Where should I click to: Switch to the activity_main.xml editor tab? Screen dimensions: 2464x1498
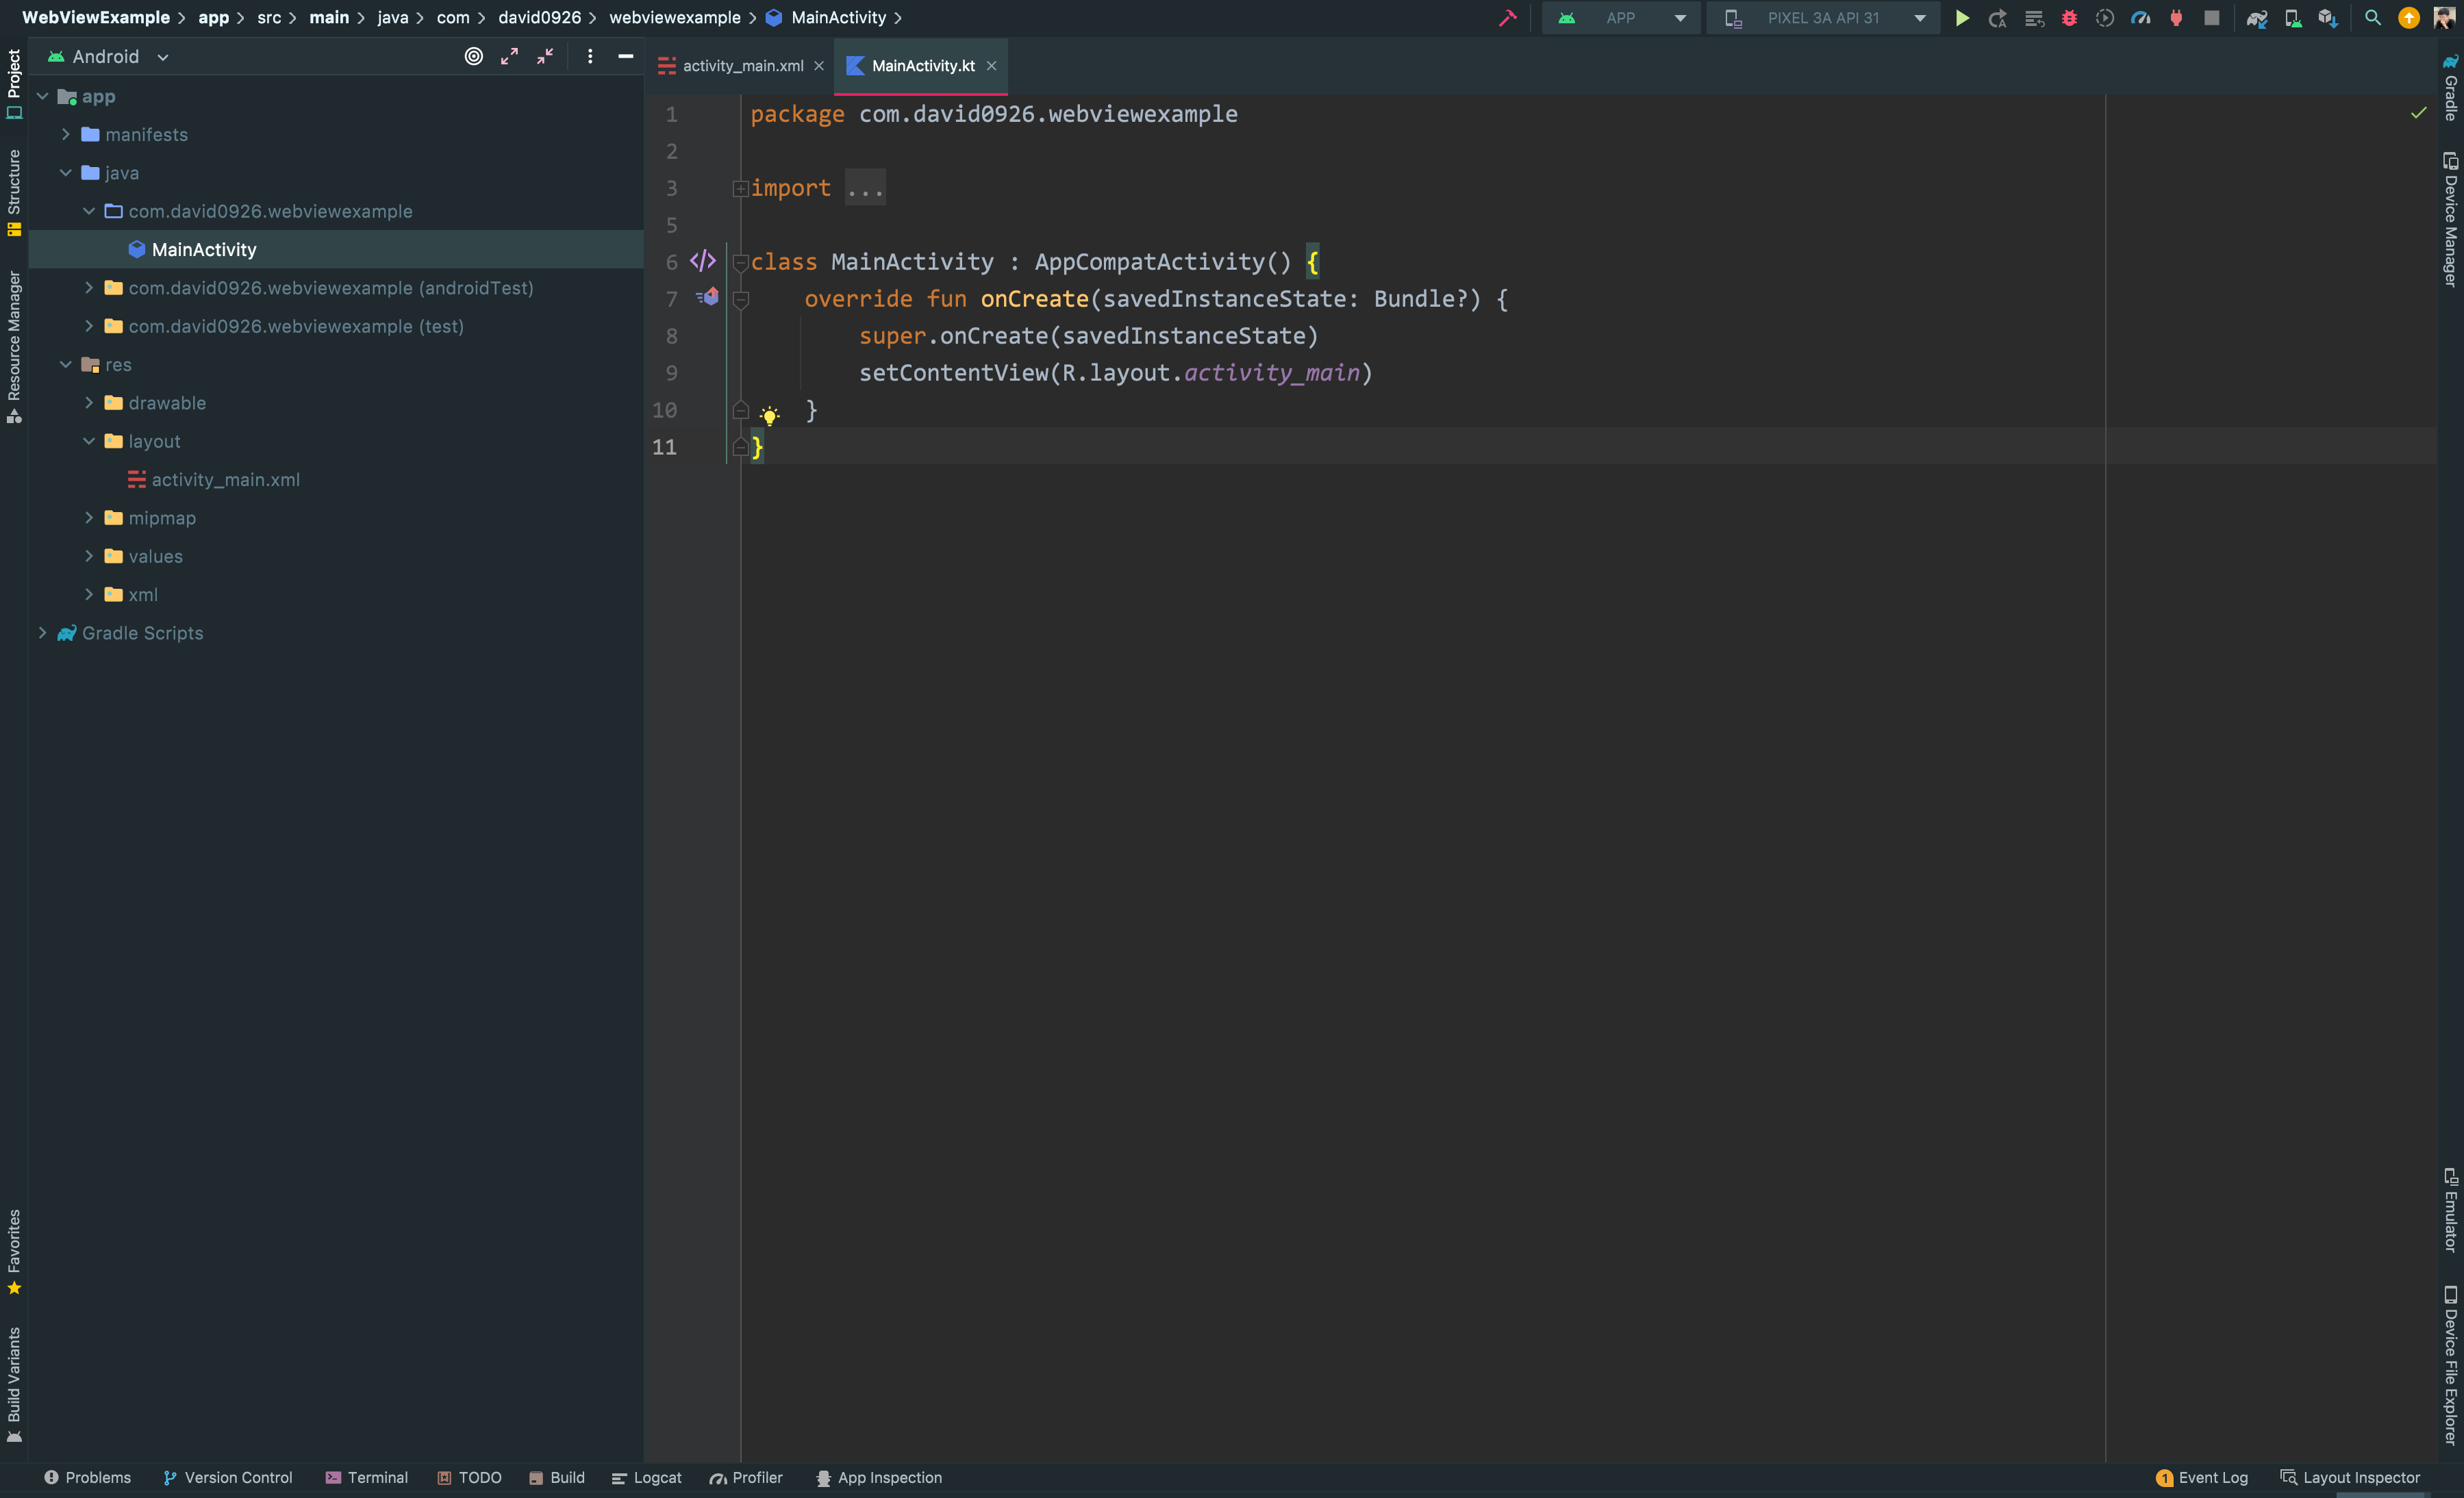click(742, 66)
